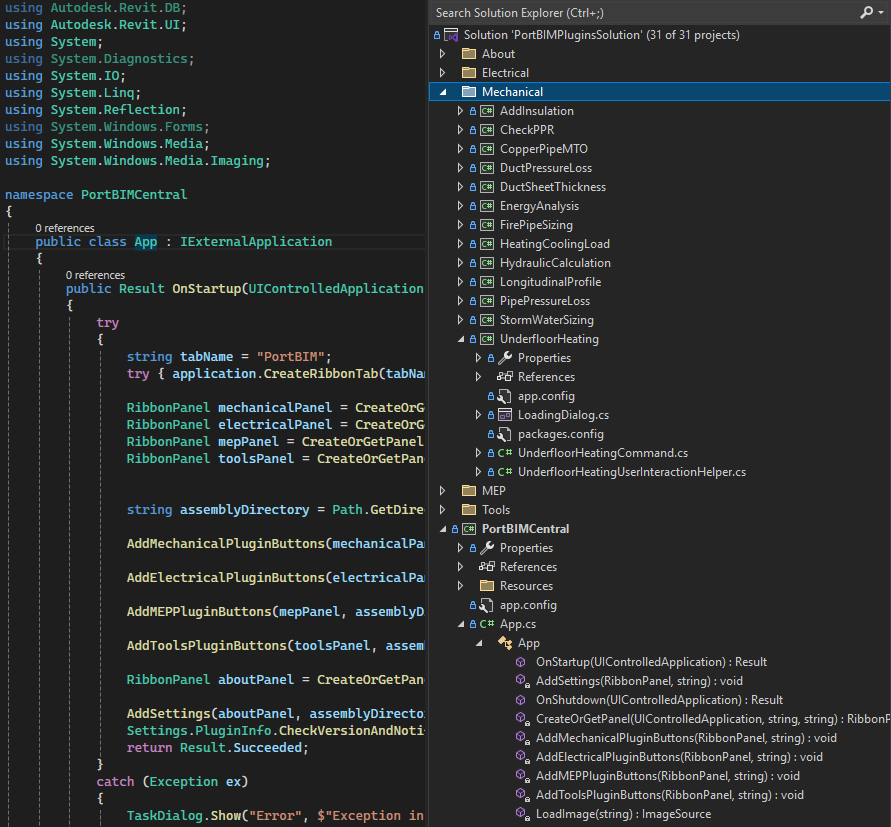Open the search options dropdown arrow
891x827 pixels.
[881, 13]
